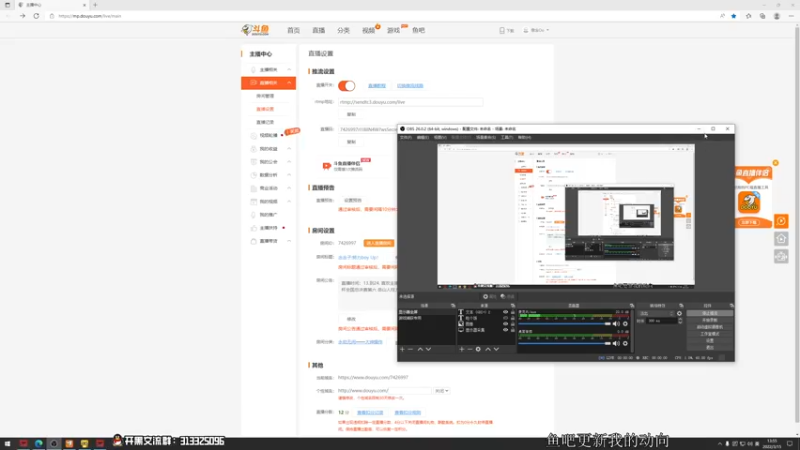The height and width of the screenshot is (450, 800).
Task: Open OBS 设置 from controls panel
Action: [710, 340]
